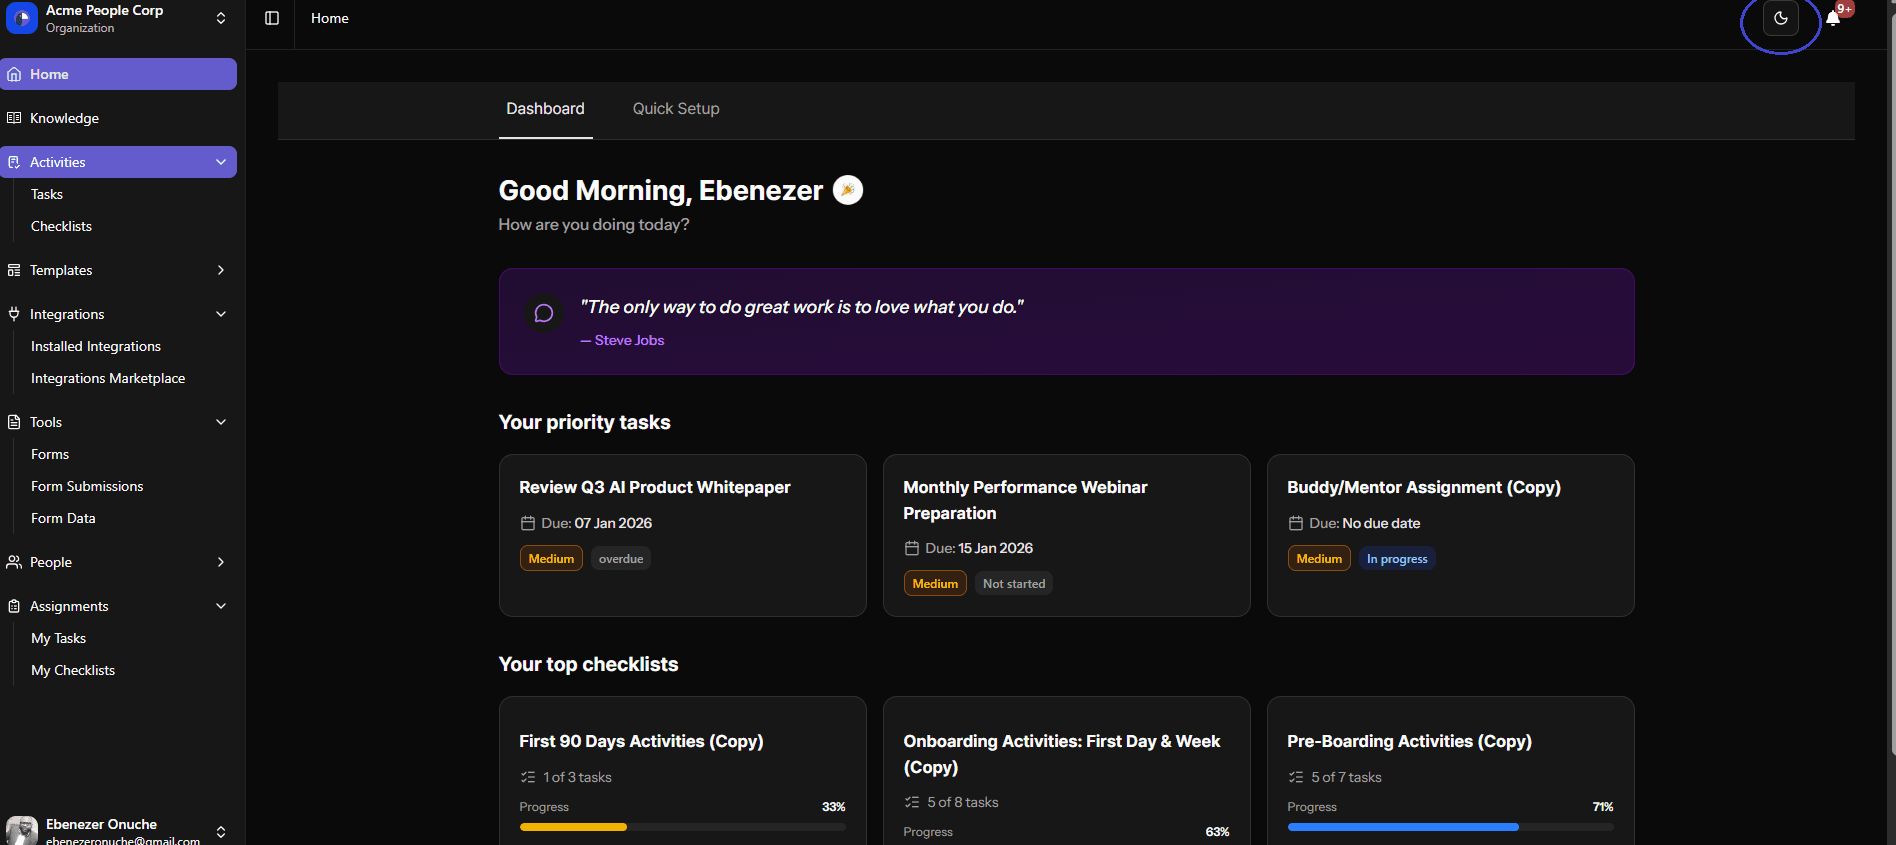Click the Assignments clipboard icon

[14, 606]
